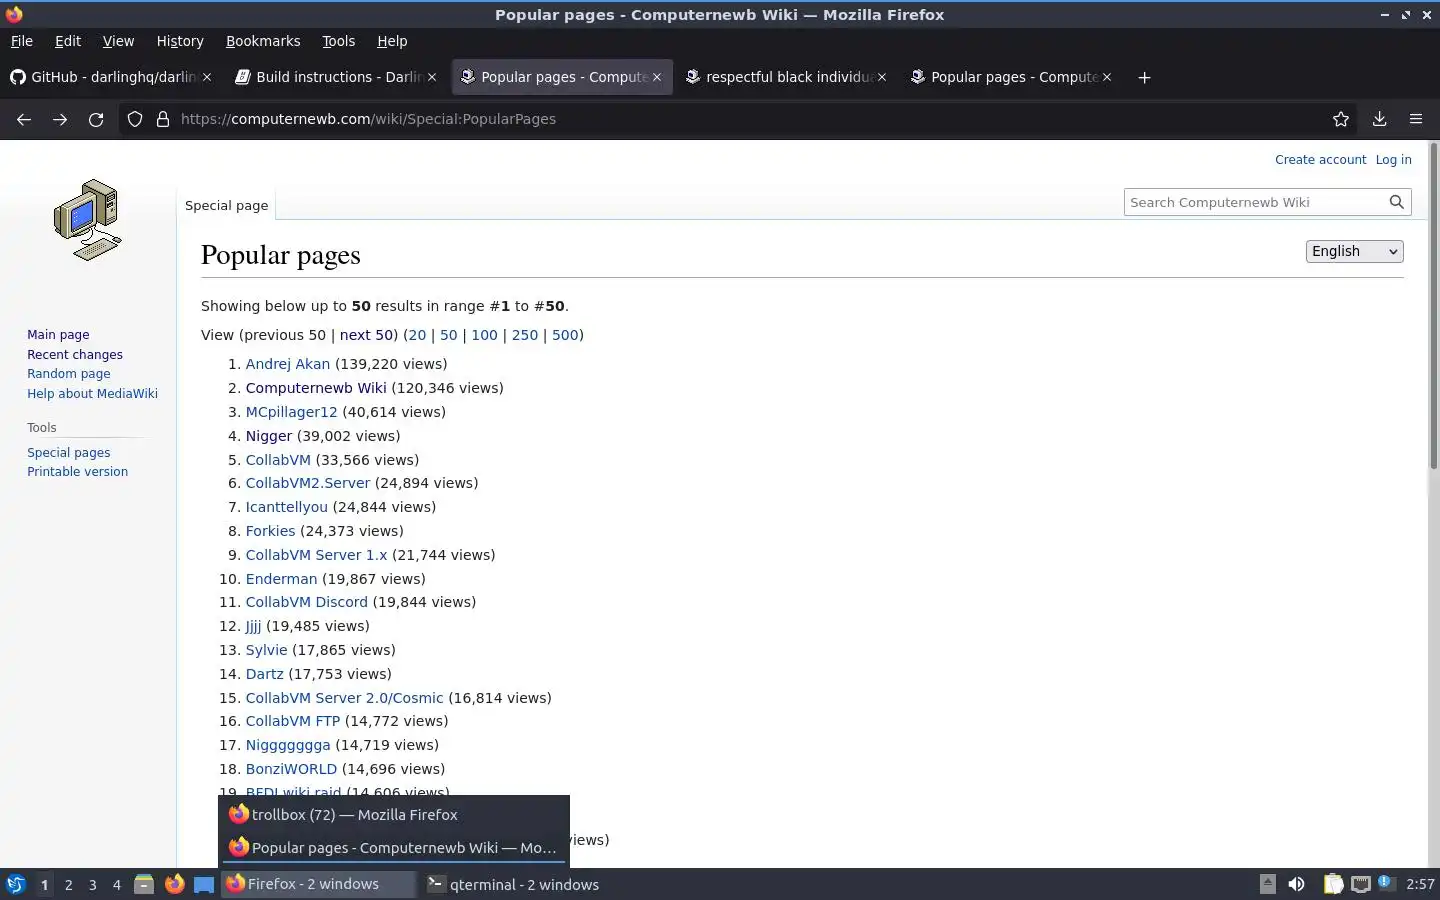This screenshot has height=900, width=1440.
Task: Select trollbox (72) window in taskbar popup
Action: 394,815
